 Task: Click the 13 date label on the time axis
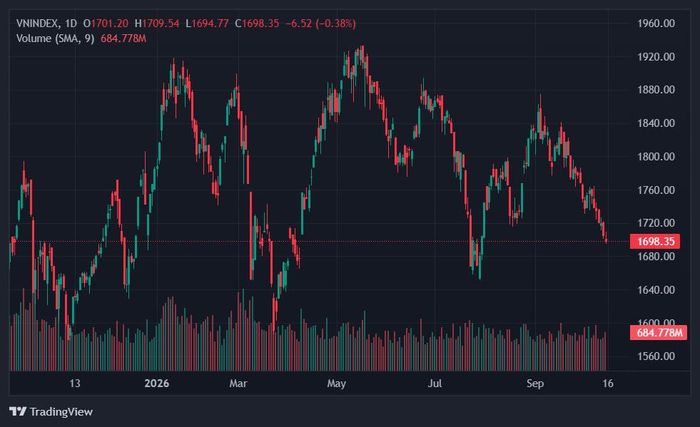click(x=75, y=383)
